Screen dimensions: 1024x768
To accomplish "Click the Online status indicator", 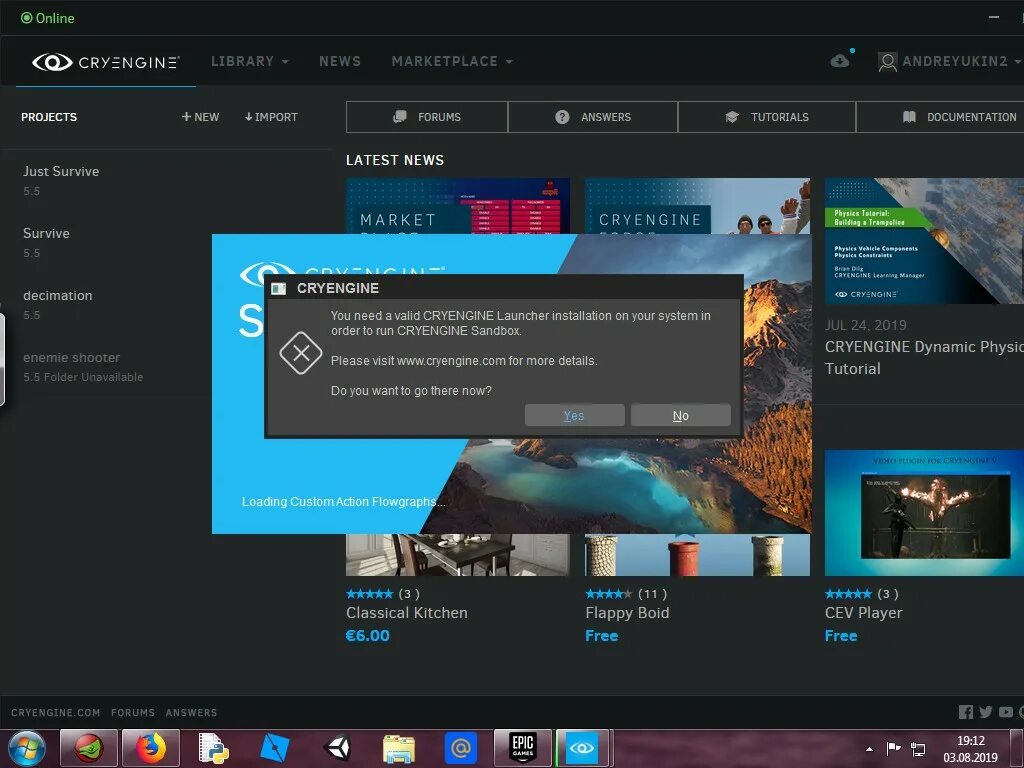I will (48, 18).
